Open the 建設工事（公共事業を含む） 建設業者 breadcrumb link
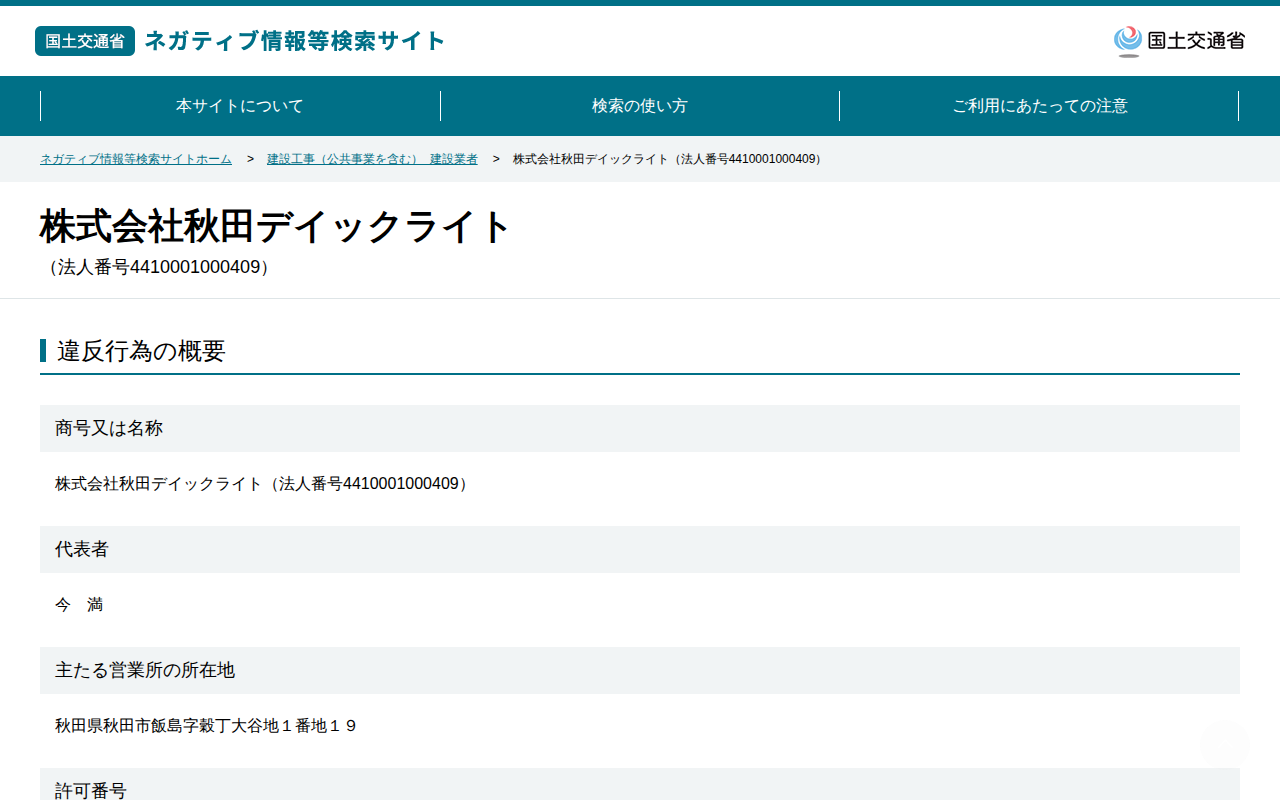This screenshot has height=800, width=1280. [372, 159]
